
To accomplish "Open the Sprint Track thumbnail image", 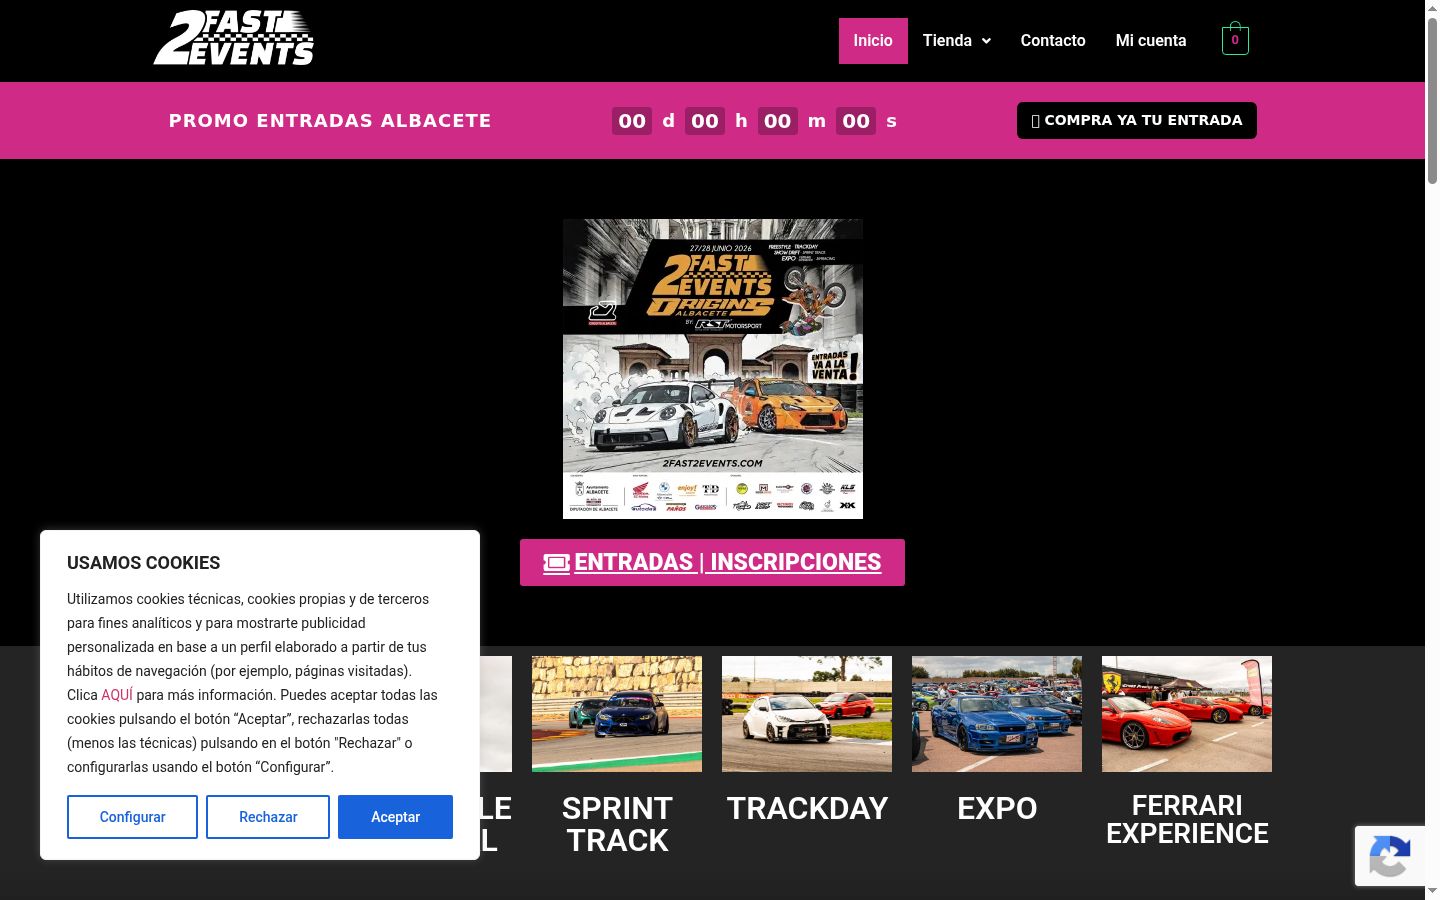I will click(x=617, y=714).
